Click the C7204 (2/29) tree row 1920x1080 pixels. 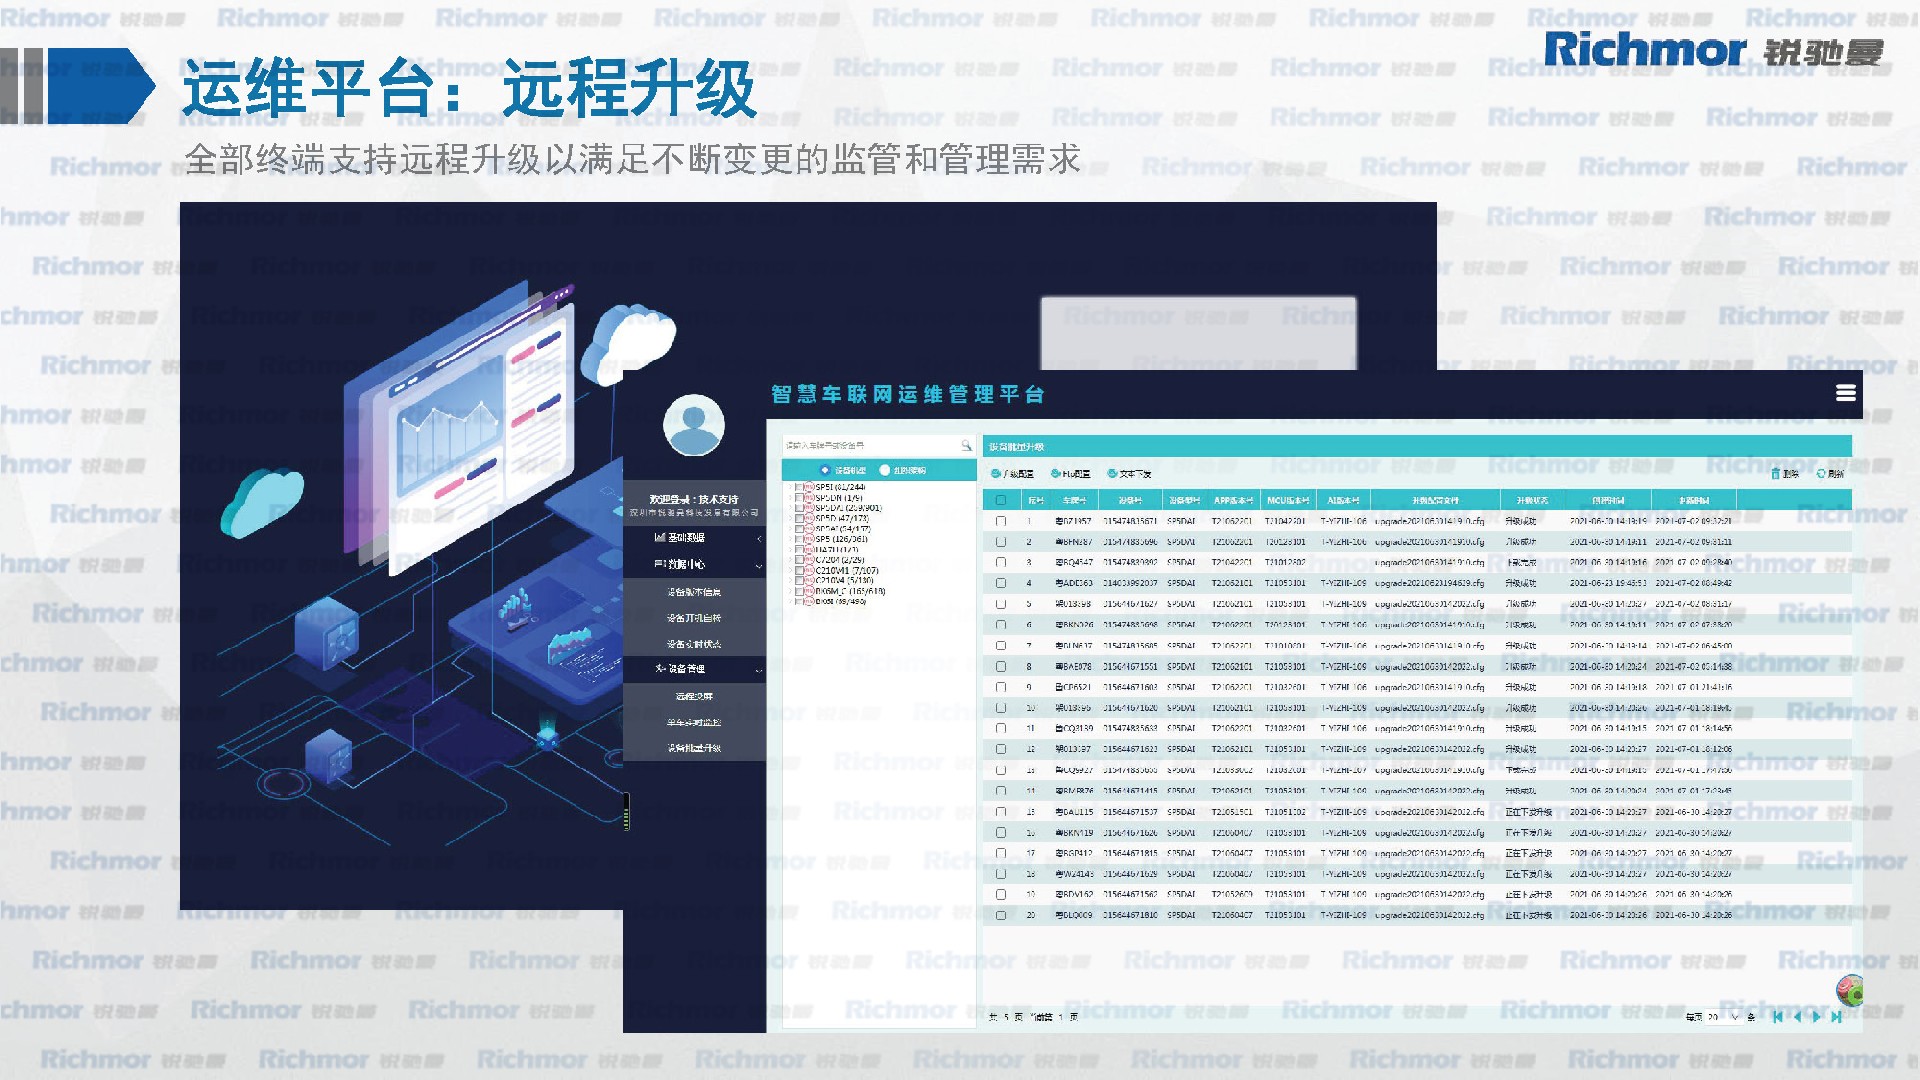click(x=840, y=560)
